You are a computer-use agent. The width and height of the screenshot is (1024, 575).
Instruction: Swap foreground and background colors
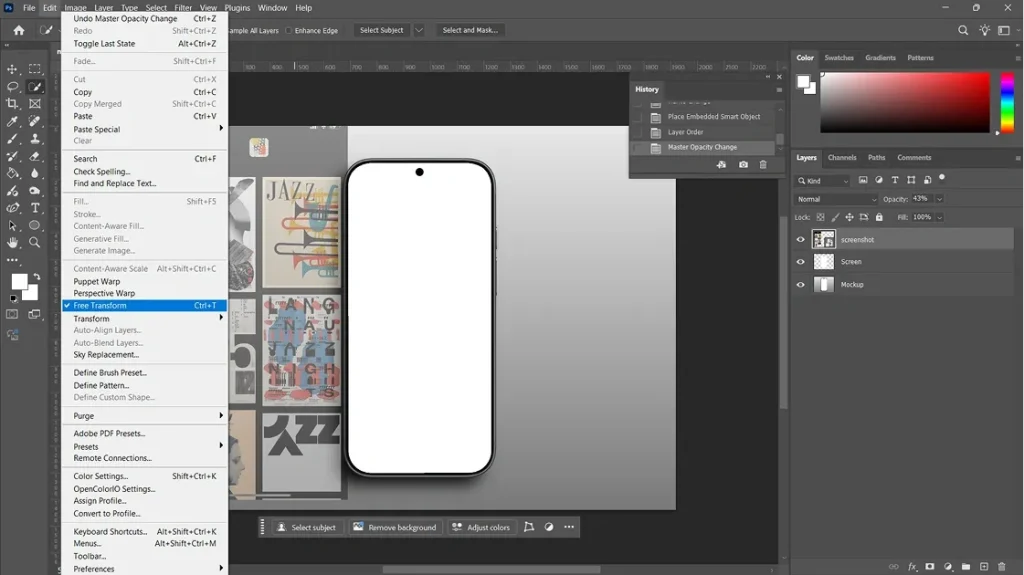pos(37,277)
